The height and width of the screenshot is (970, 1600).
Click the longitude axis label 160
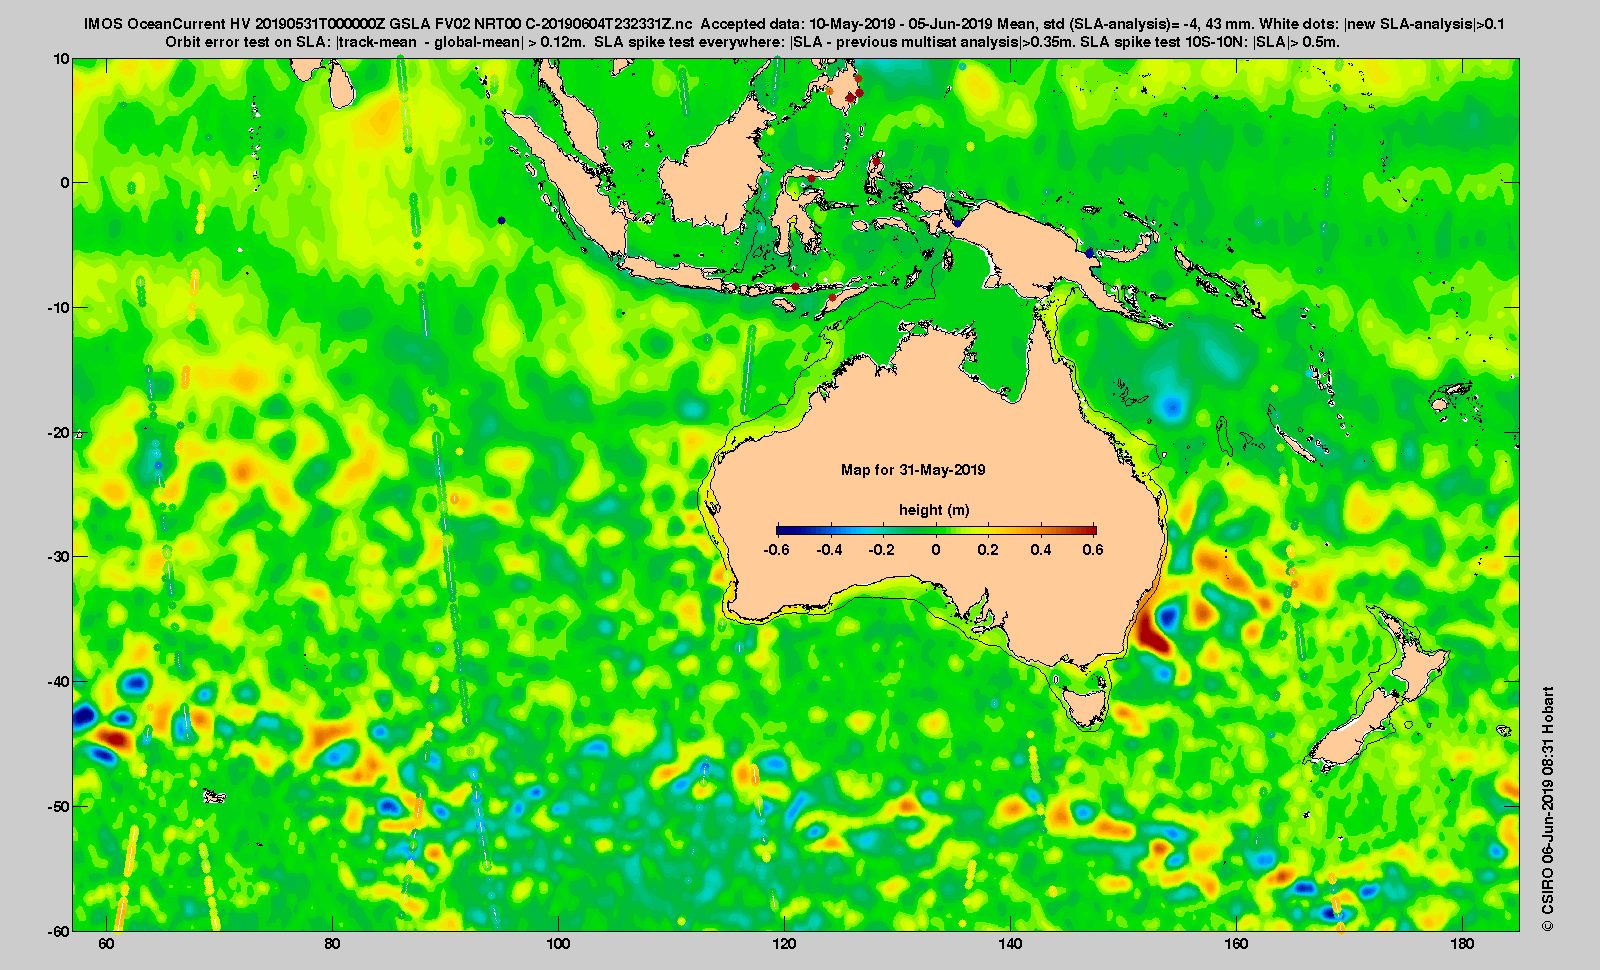(1236, 945)
